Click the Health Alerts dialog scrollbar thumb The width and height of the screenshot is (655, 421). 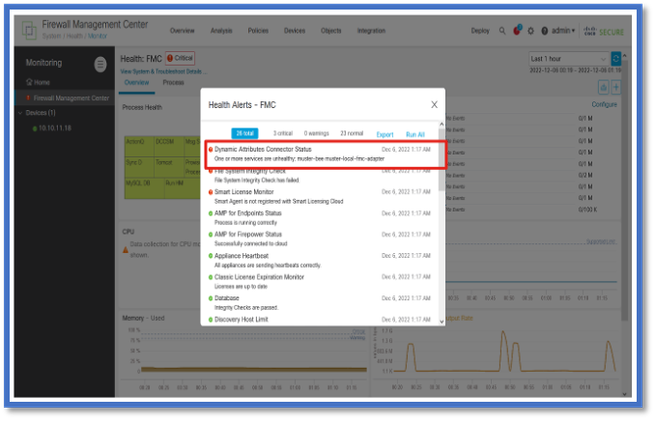(441, 159)
